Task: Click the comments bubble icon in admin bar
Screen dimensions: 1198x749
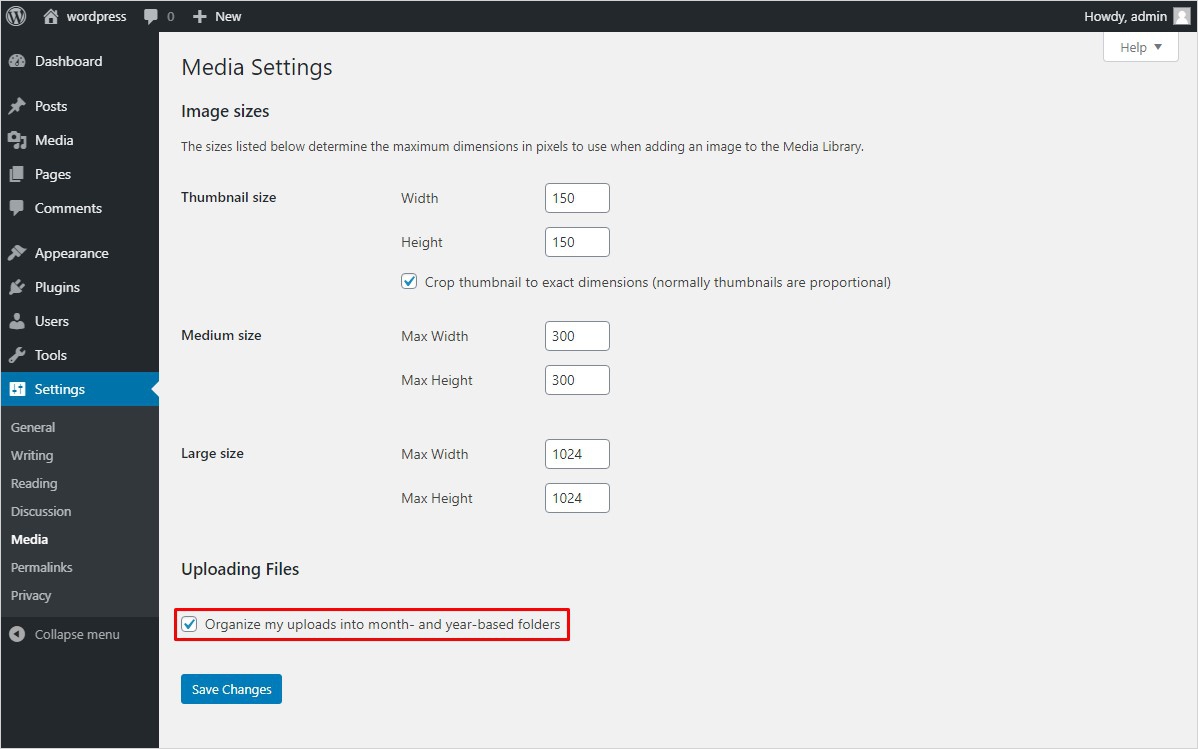Action: [151, 17]
